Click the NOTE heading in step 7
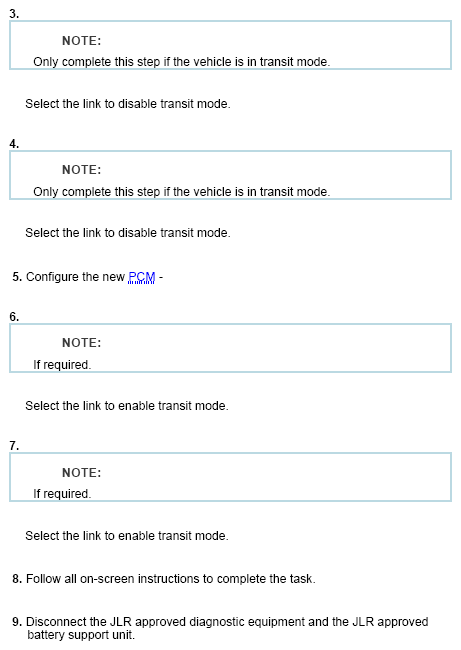 (82, 473)
